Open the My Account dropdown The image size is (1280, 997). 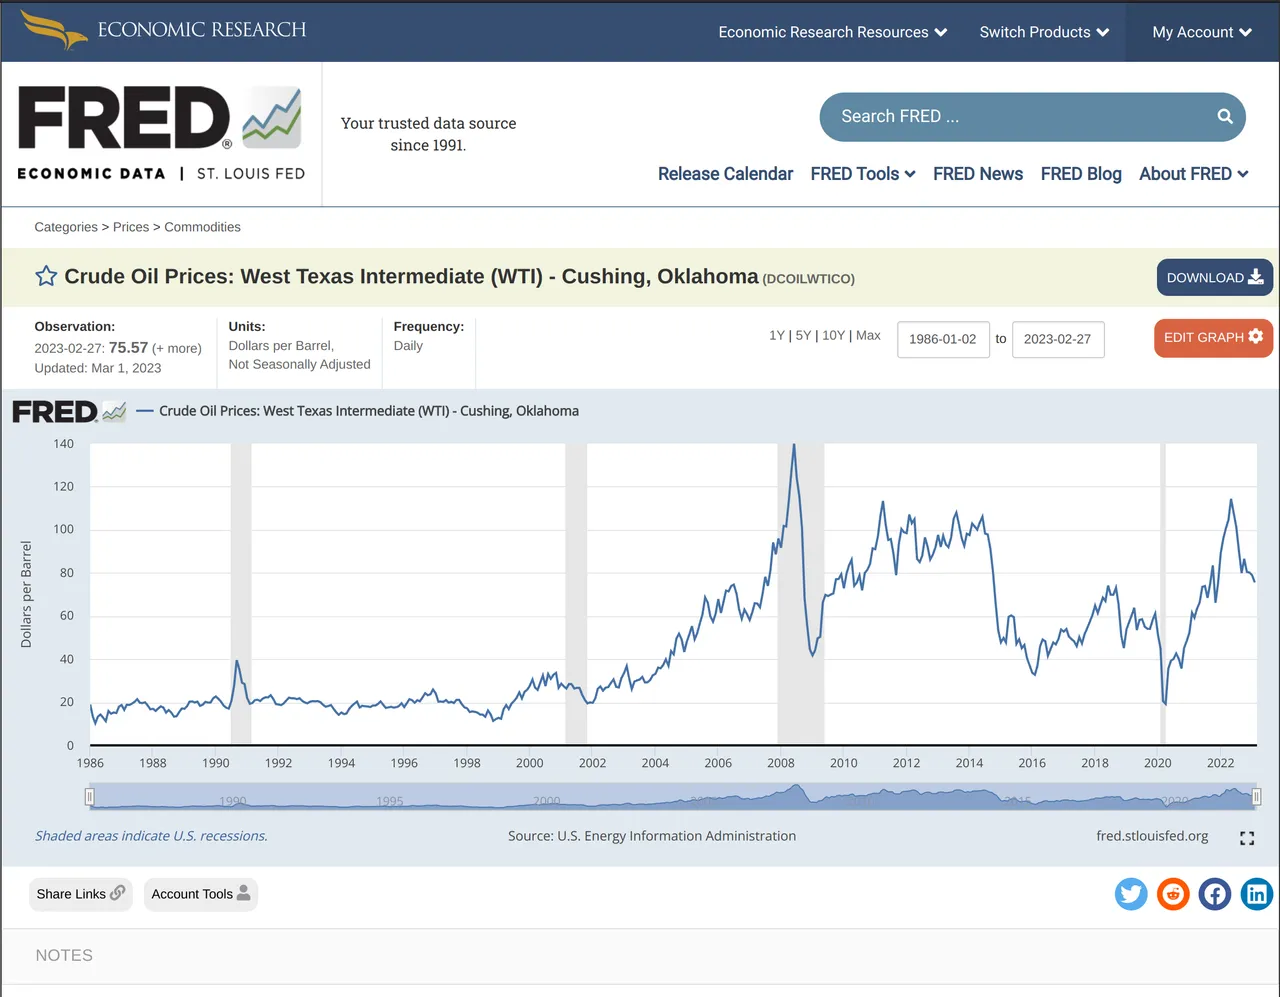[x=1202, y=32]
